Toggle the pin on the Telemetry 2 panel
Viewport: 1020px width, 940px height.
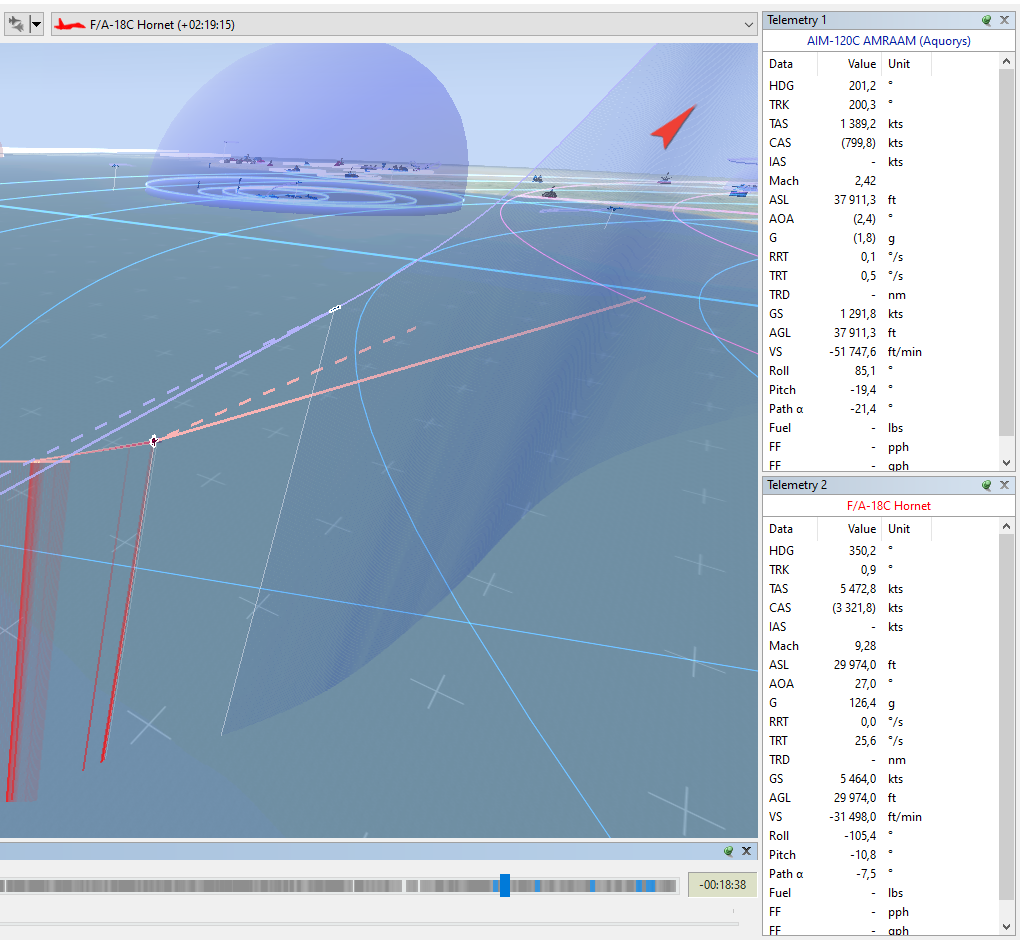coord(986,485)
